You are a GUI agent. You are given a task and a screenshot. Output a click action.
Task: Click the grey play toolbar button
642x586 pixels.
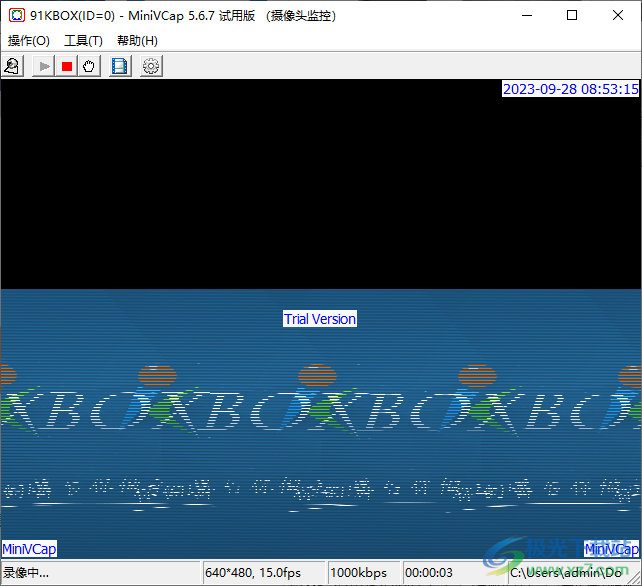pyautogui.click(x=43, y=66)
